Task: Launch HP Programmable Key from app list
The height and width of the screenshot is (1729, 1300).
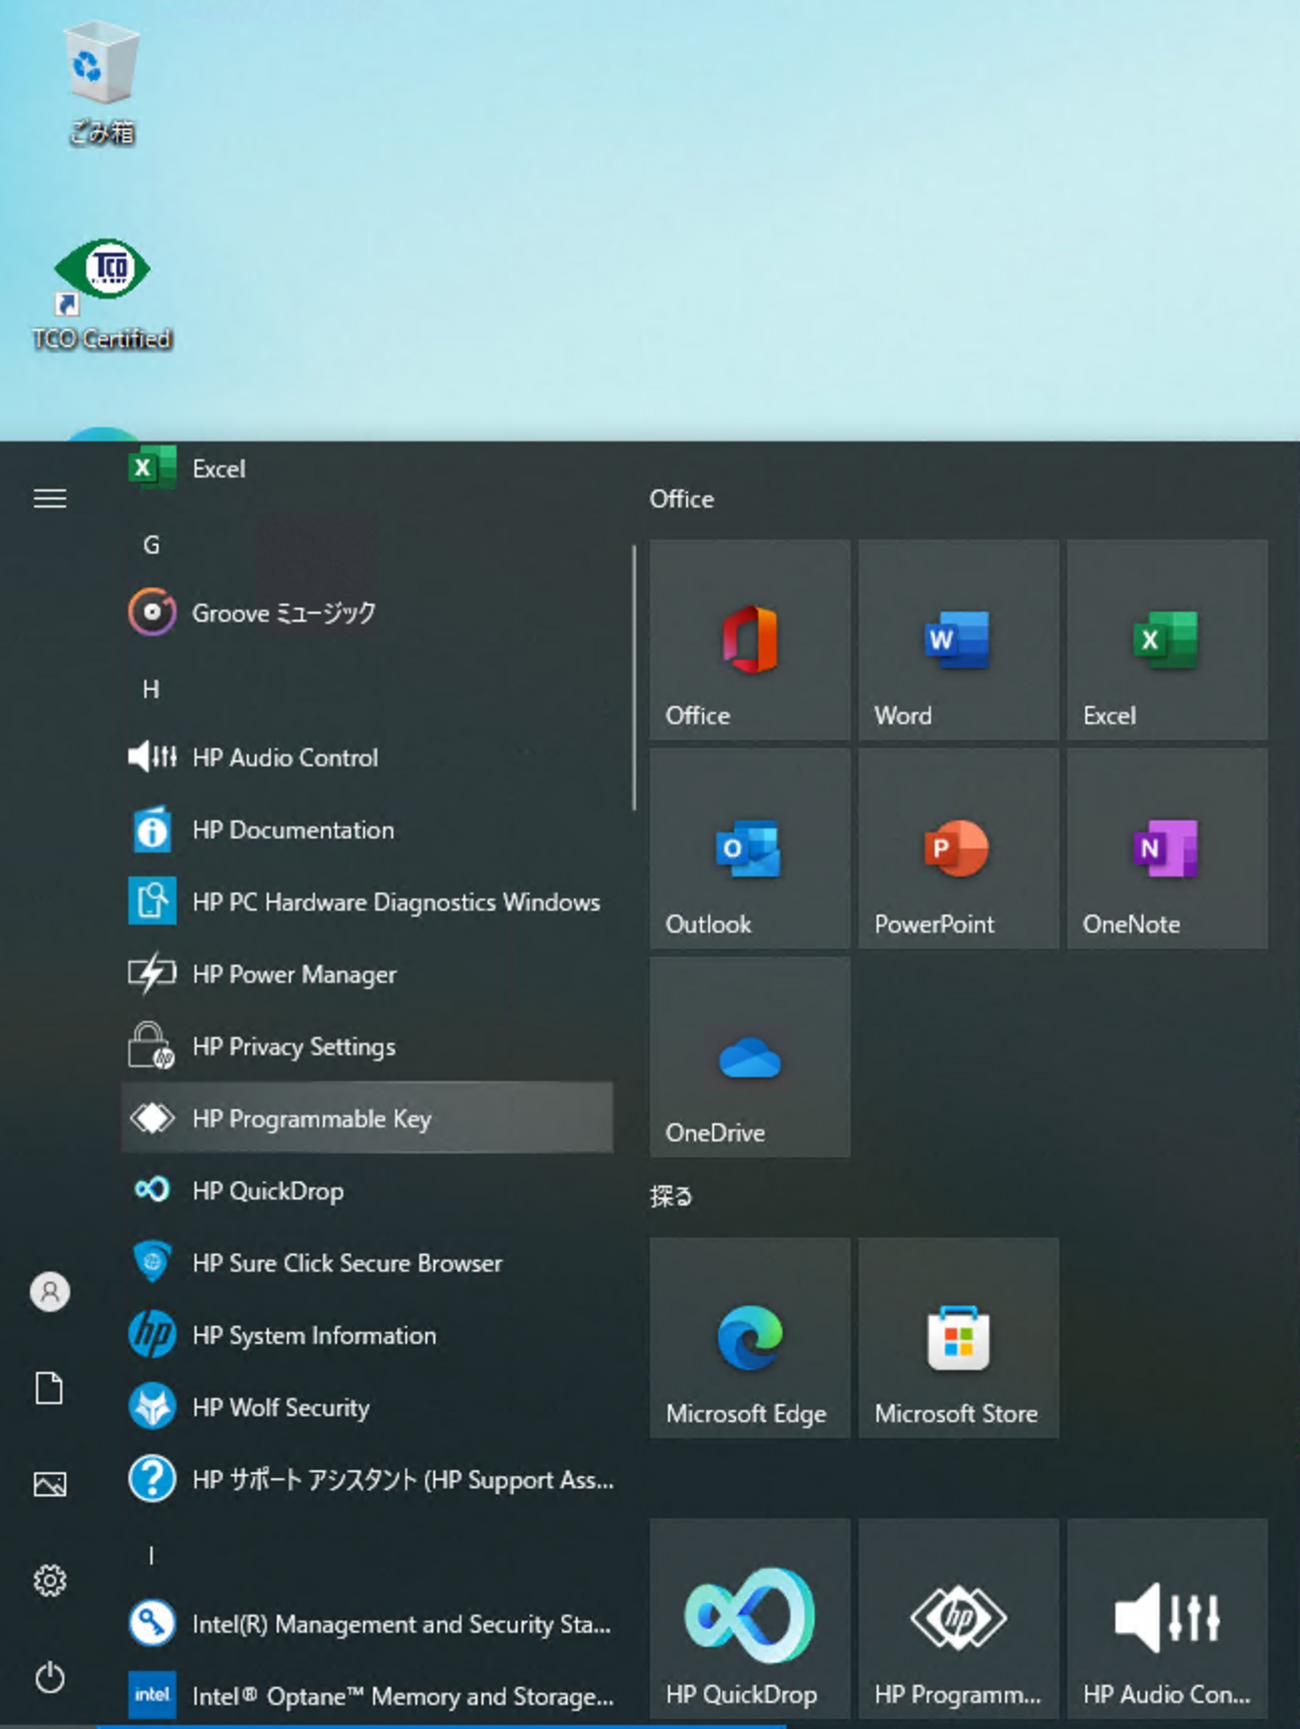Action: pyautogui.click(x=368, y=1118)
